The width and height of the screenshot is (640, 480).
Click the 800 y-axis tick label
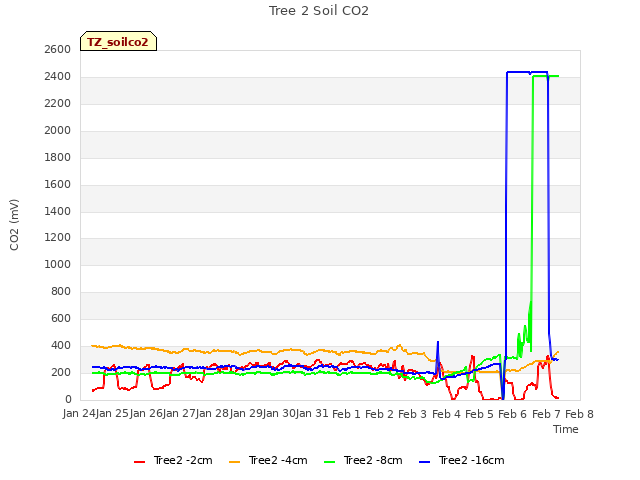pos(61,291)
